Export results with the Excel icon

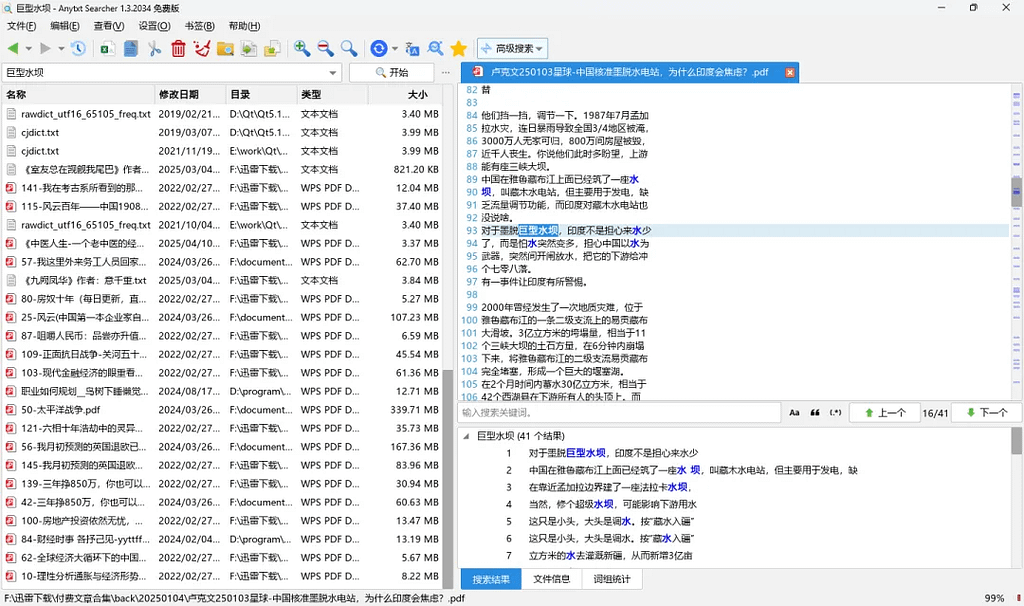pos(106,48)
